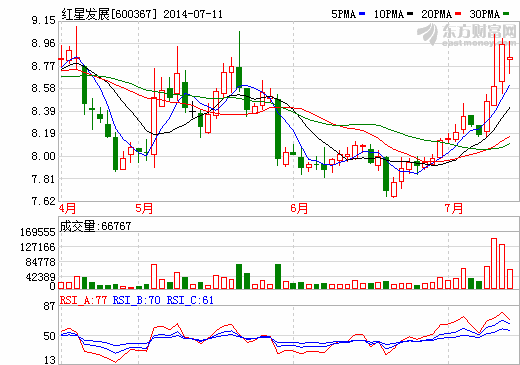Click the 169555 volume axis label
The image size is (520, 365).
pyautogui.click(x=38, y=232)
